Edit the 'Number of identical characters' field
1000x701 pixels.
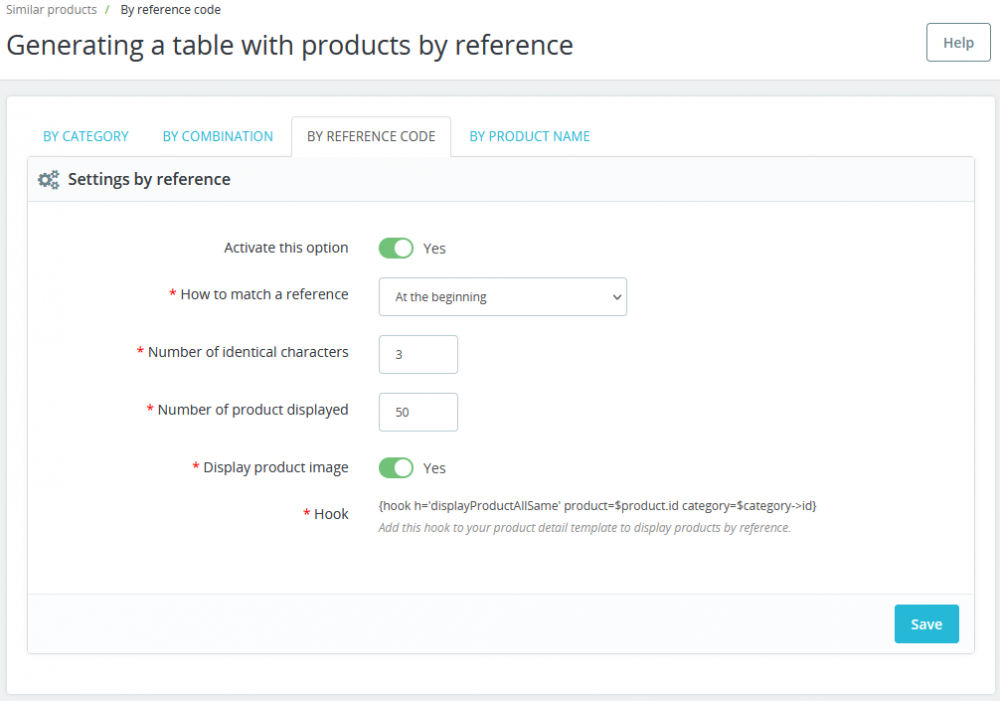tap(417, 354)
